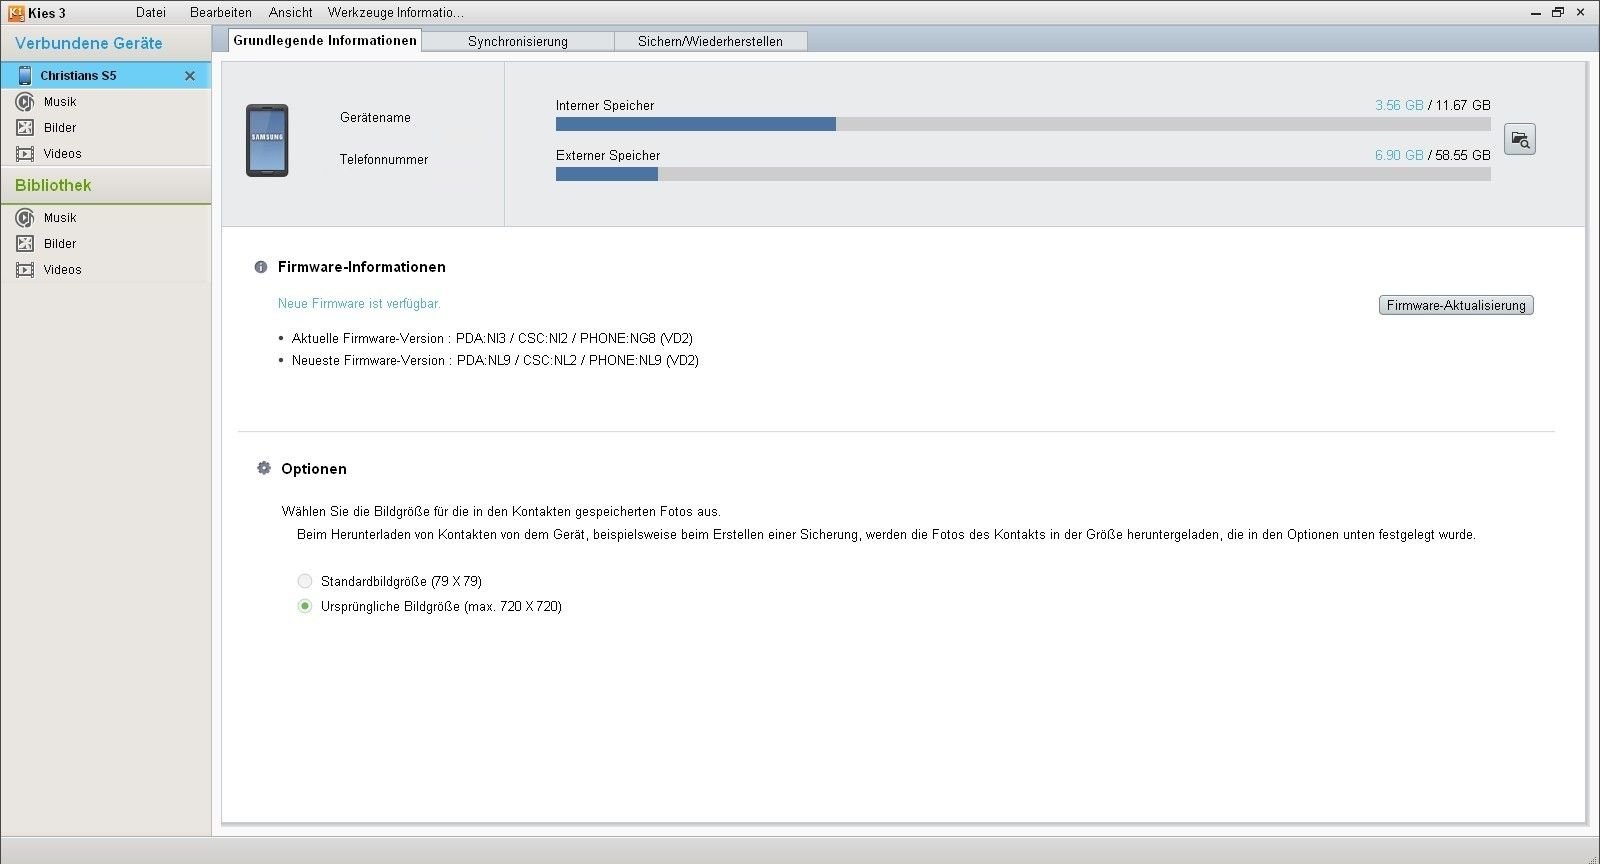Open the Bearbeiten menu
The height and width of the screenshot is (864, 1600).
221,13
